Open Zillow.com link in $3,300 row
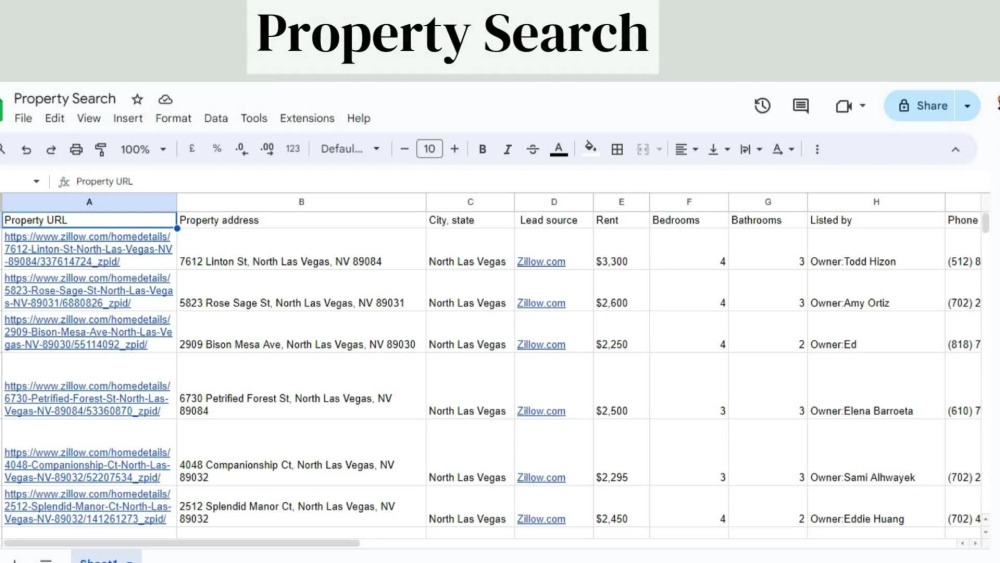This screenshot has width=1000, height=563. point(541,261)
